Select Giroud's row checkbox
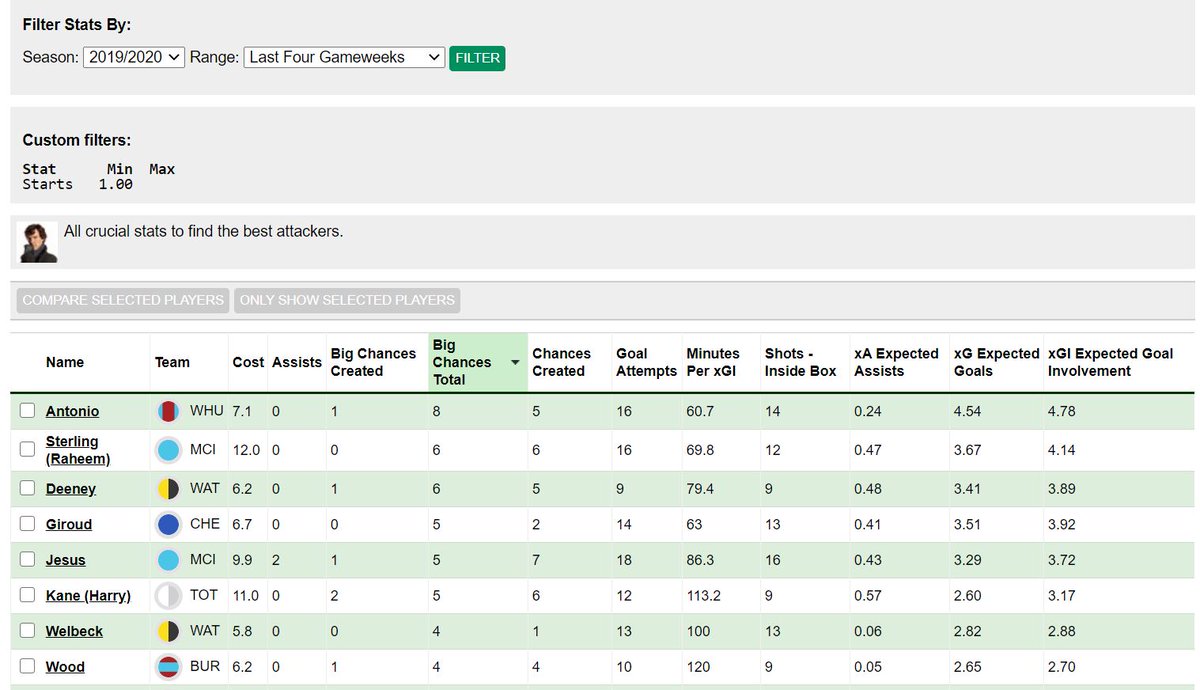1200x690 pixels. tap(28, 524)
